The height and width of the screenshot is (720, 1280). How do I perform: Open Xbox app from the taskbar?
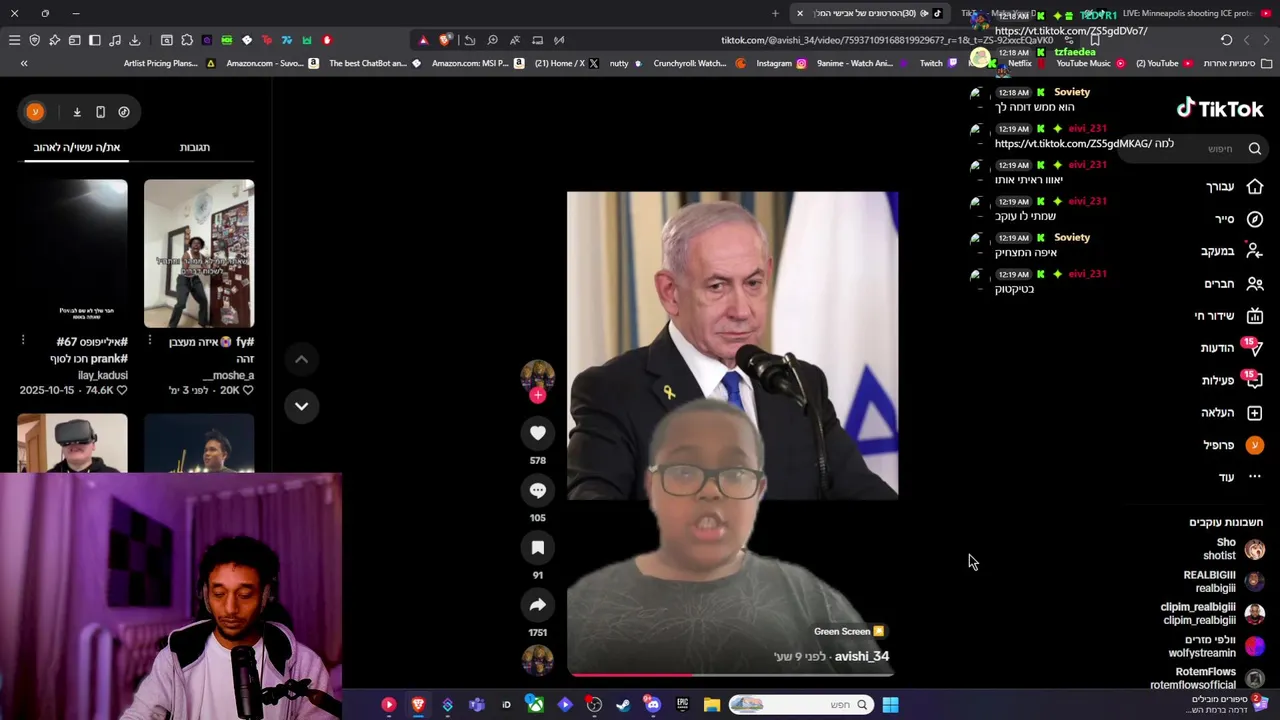(536, 705)
